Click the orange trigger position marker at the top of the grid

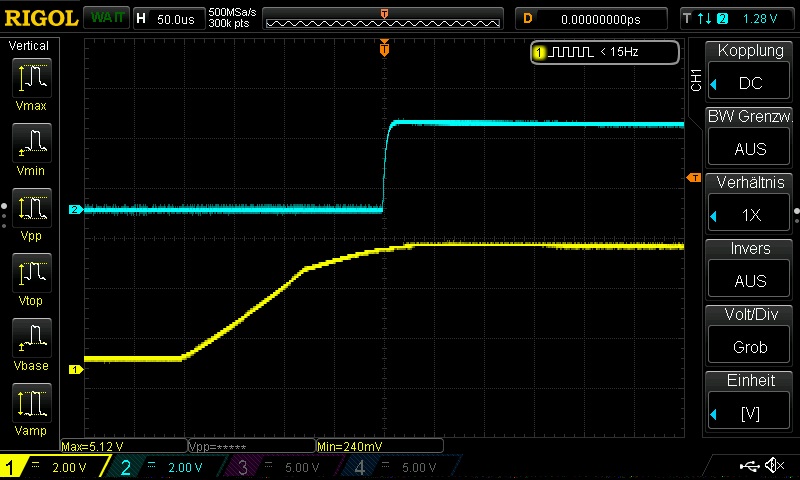click(384, 48)
